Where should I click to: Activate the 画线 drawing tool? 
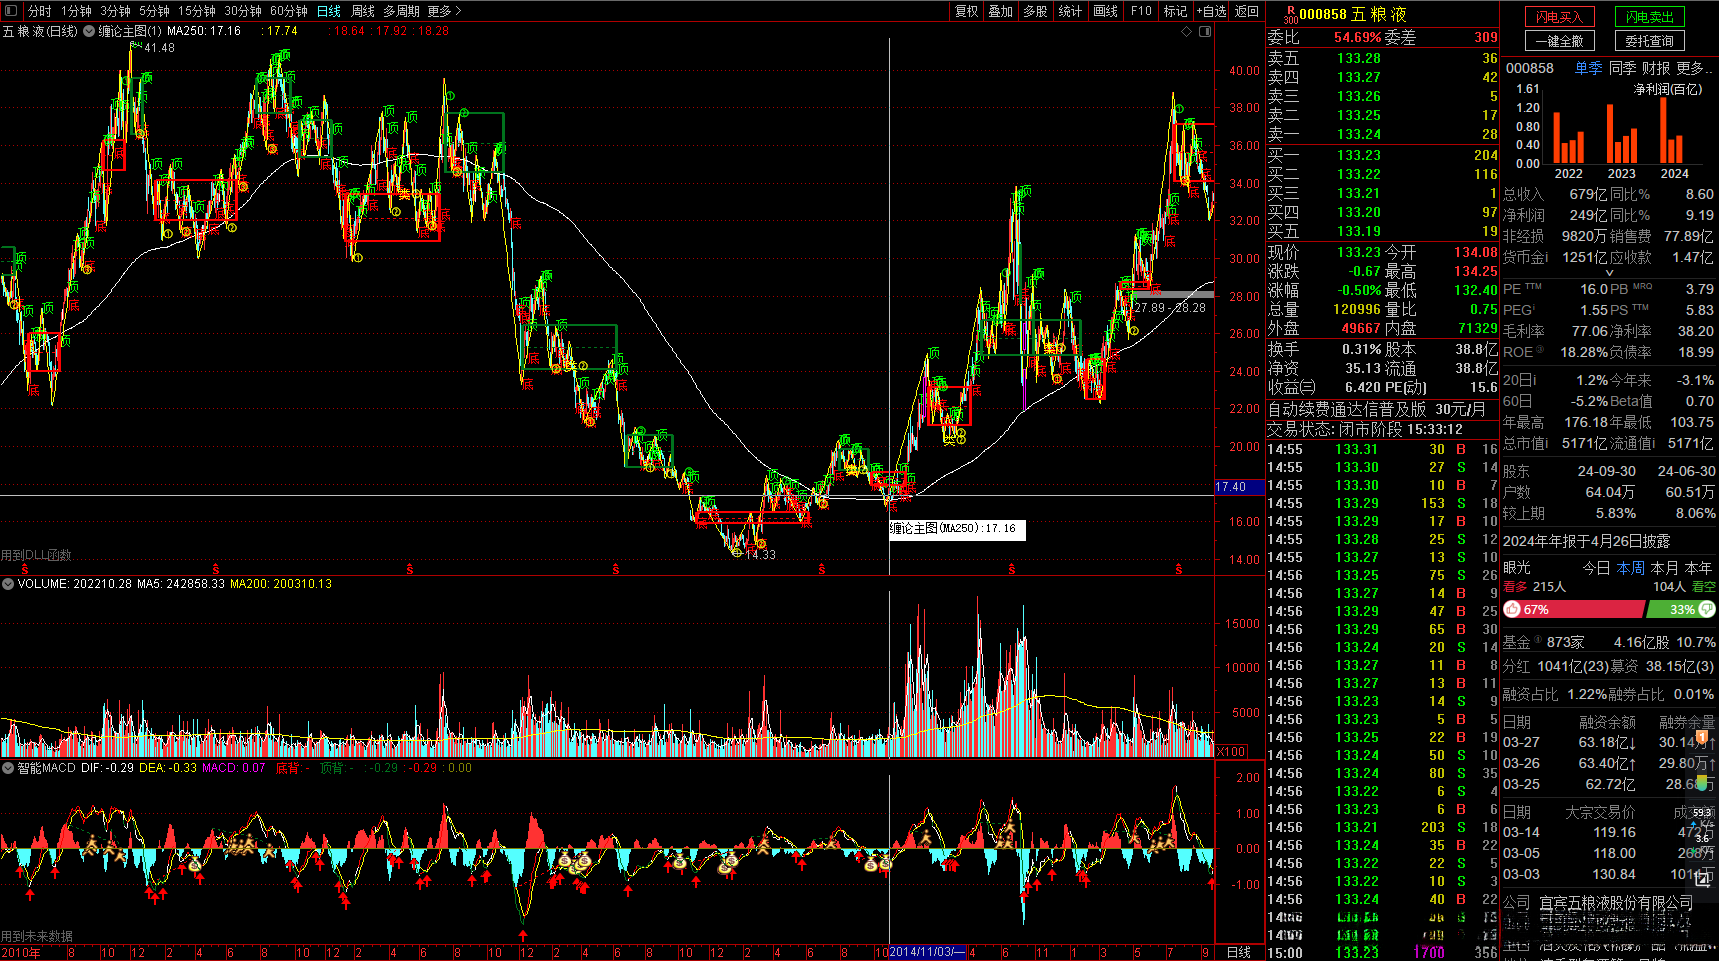1105,11
